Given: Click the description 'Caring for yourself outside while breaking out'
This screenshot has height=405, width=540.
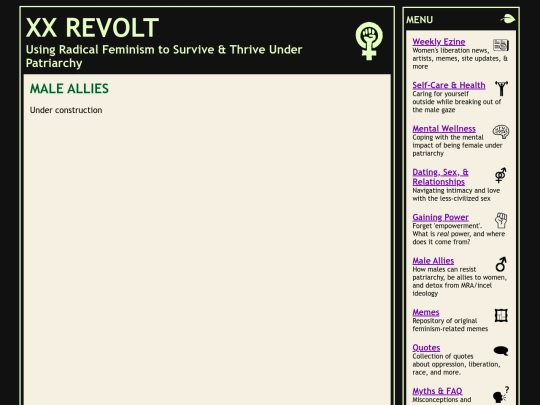Looking at the screenshot, I should [457, 102].
